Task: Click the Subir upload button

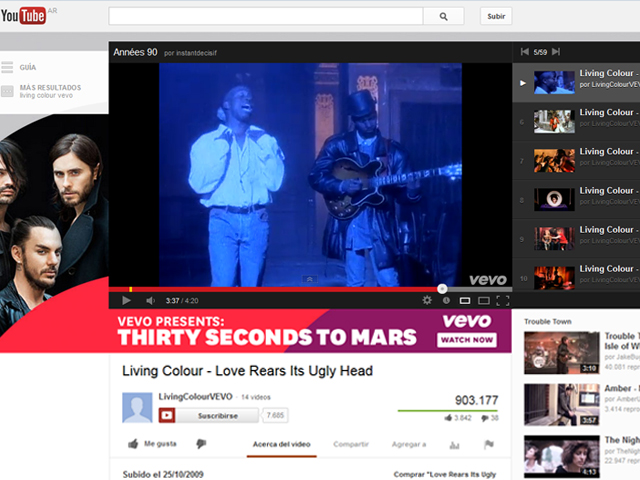Action: click(496, 16)
